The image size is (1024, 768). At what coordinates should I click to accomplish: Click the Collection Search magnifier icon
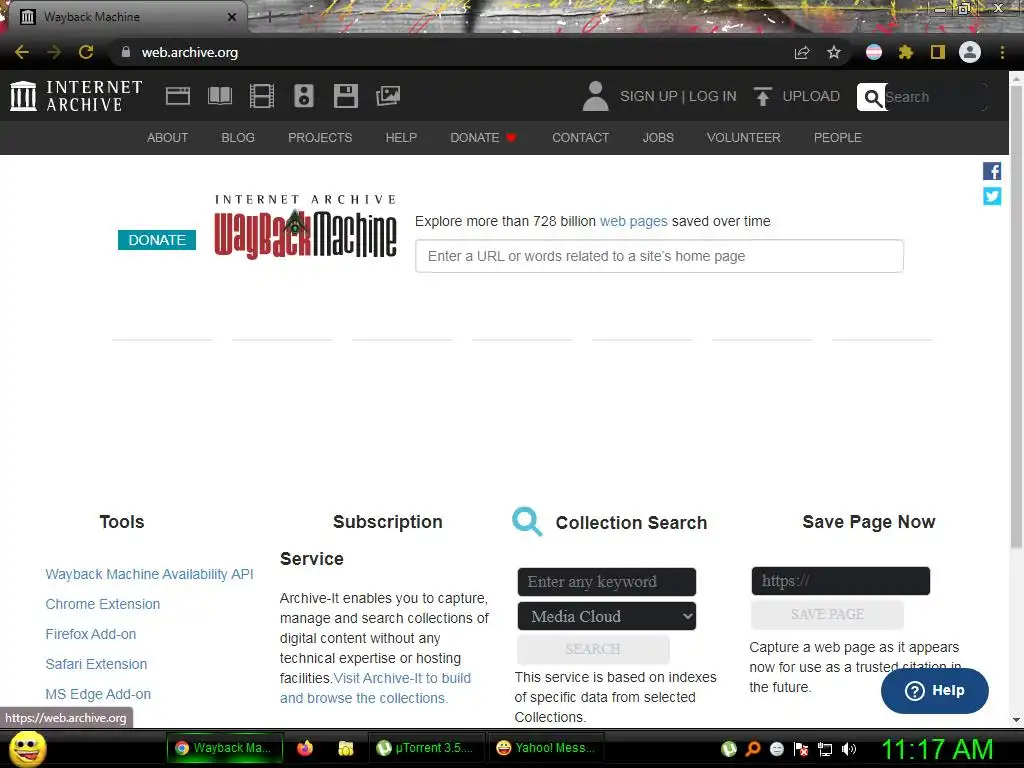click(527, 522)
